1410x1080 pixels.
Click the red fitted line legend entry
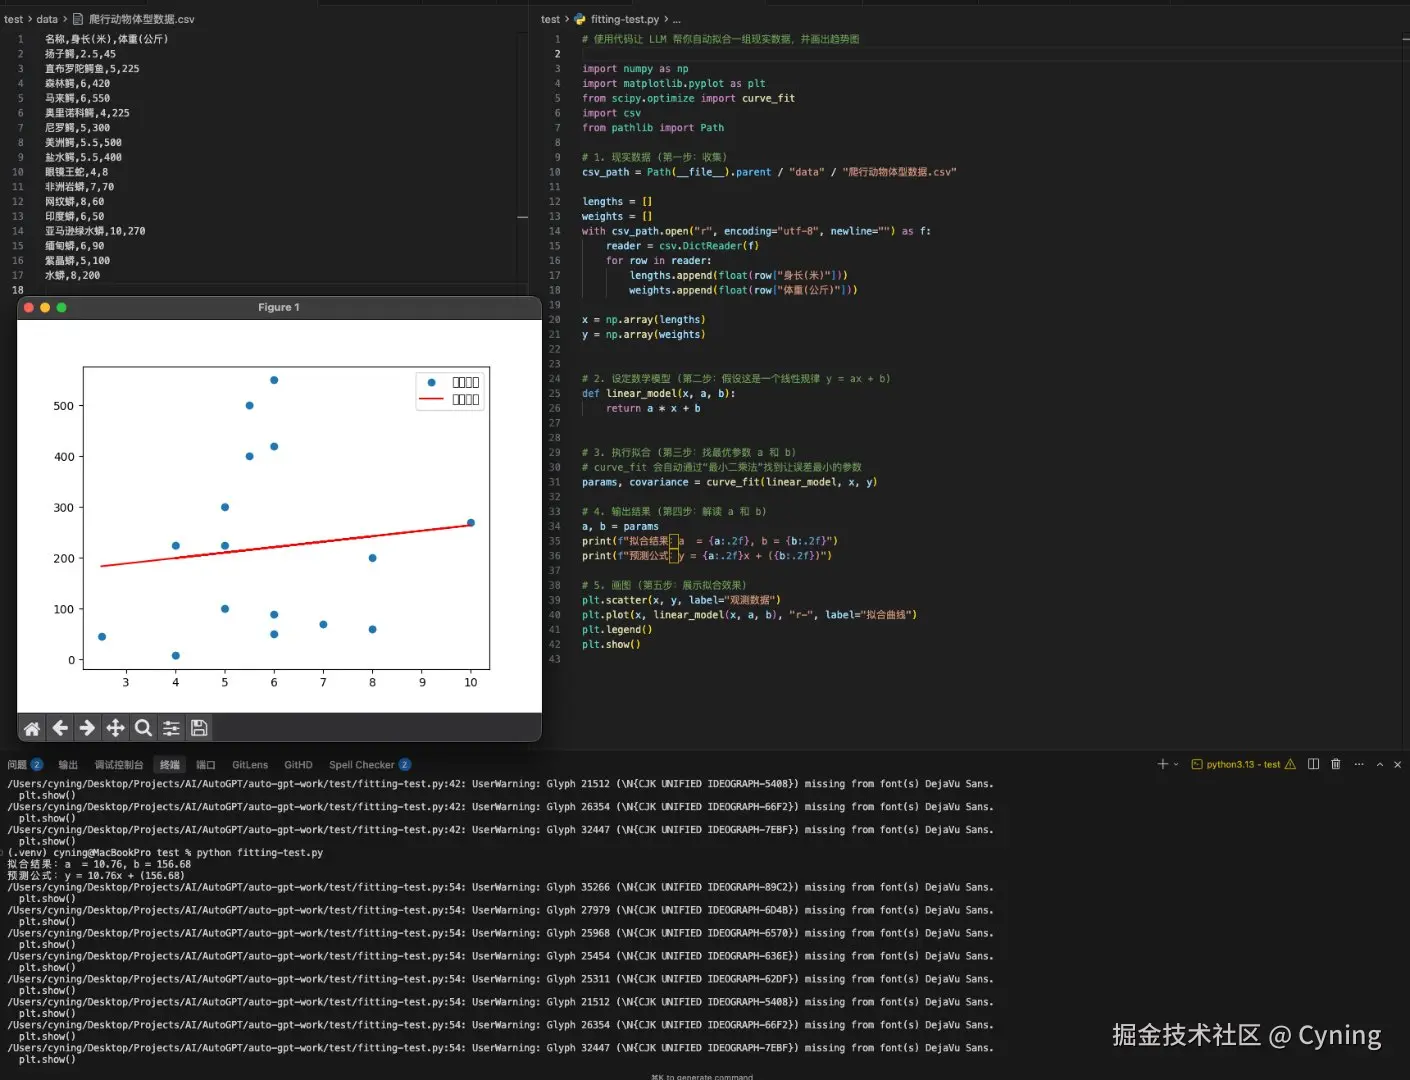tap(449, 399)
